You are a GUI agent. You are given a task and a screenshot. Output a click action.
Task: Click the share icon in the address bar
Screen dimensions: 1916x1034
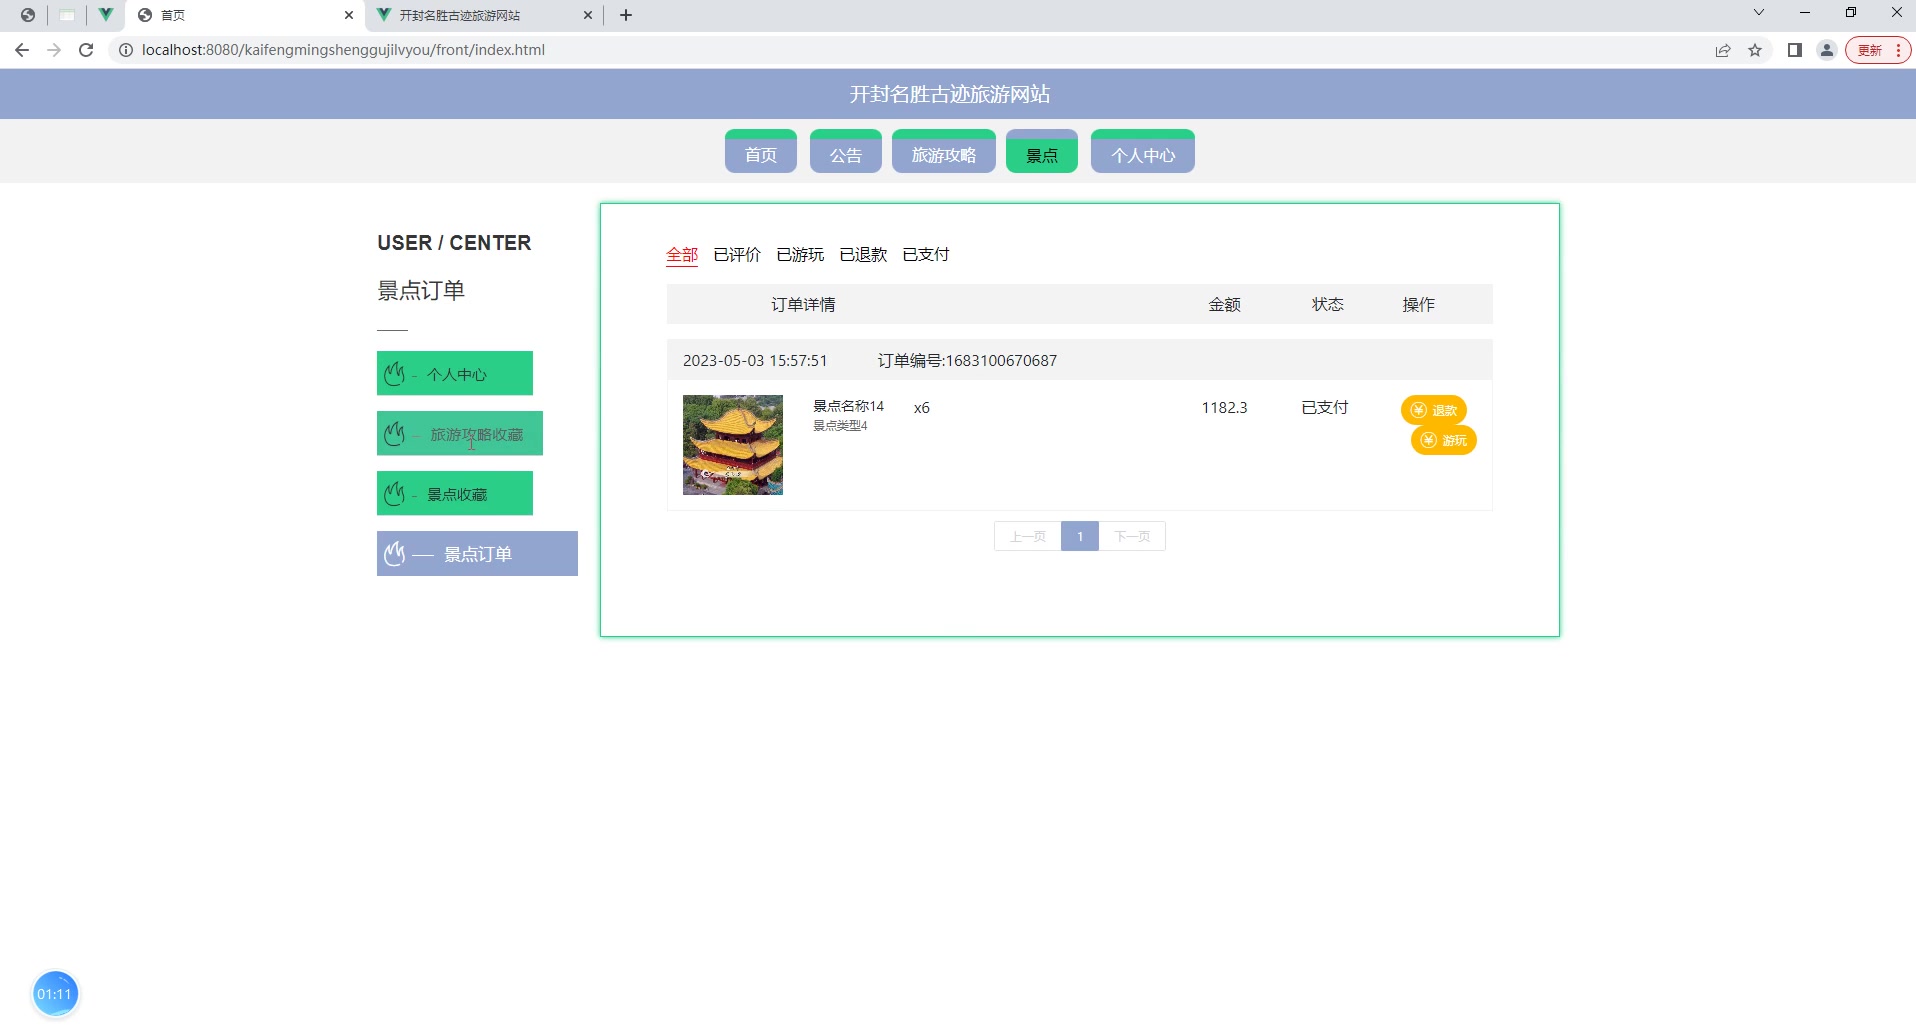point(1722,49)
